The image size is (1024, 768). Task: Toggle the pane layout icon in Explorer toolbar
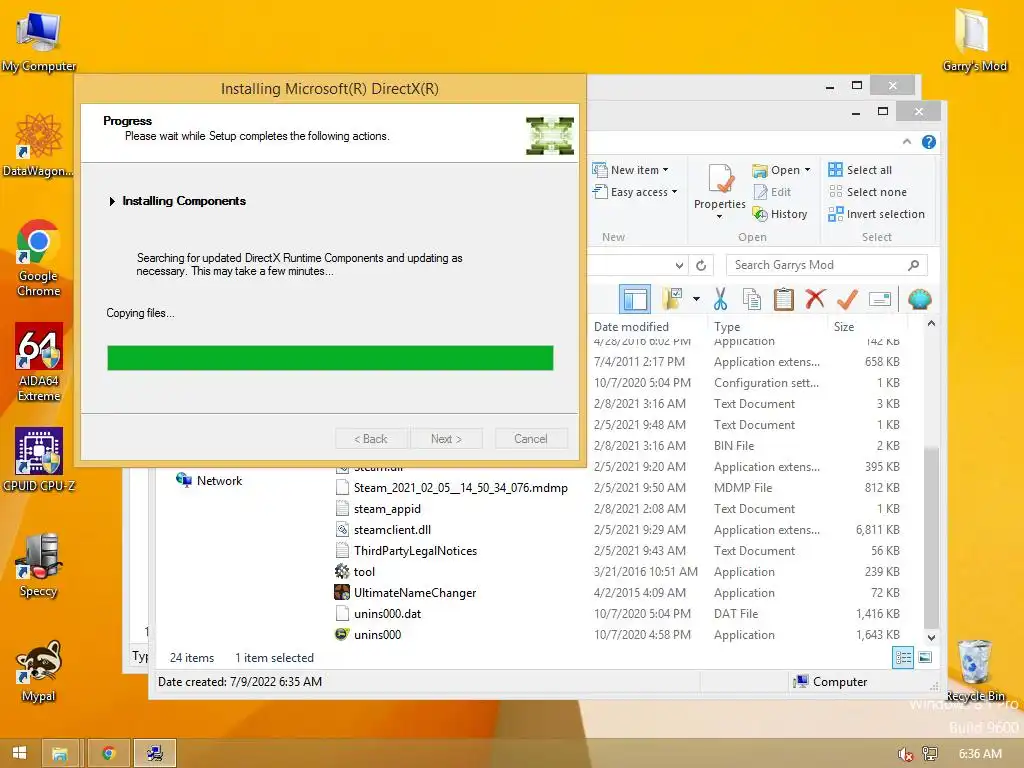pos(635,300)
